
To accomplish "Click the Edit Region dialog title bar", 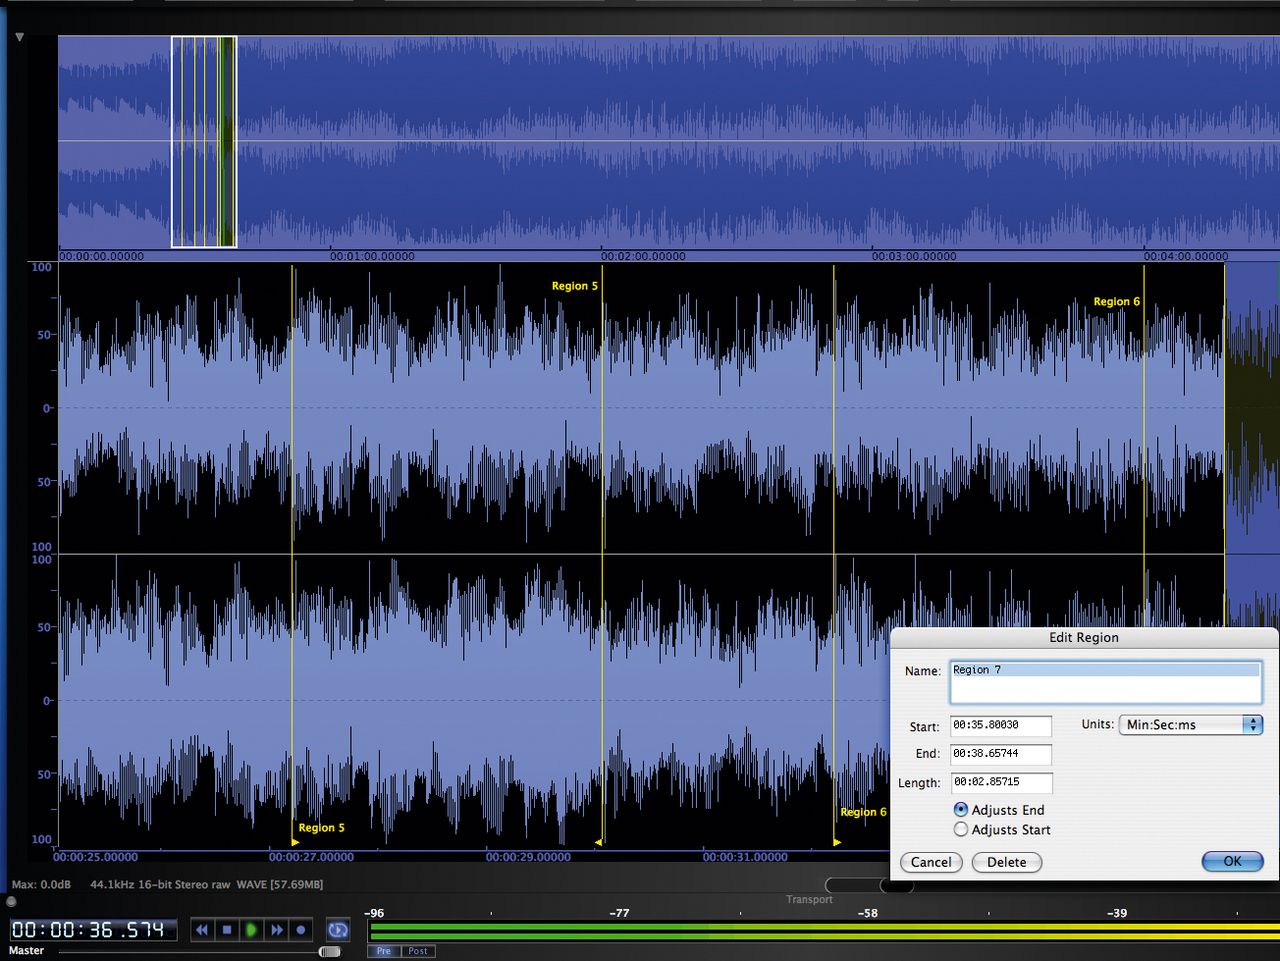I will (x=1084, y=637).
